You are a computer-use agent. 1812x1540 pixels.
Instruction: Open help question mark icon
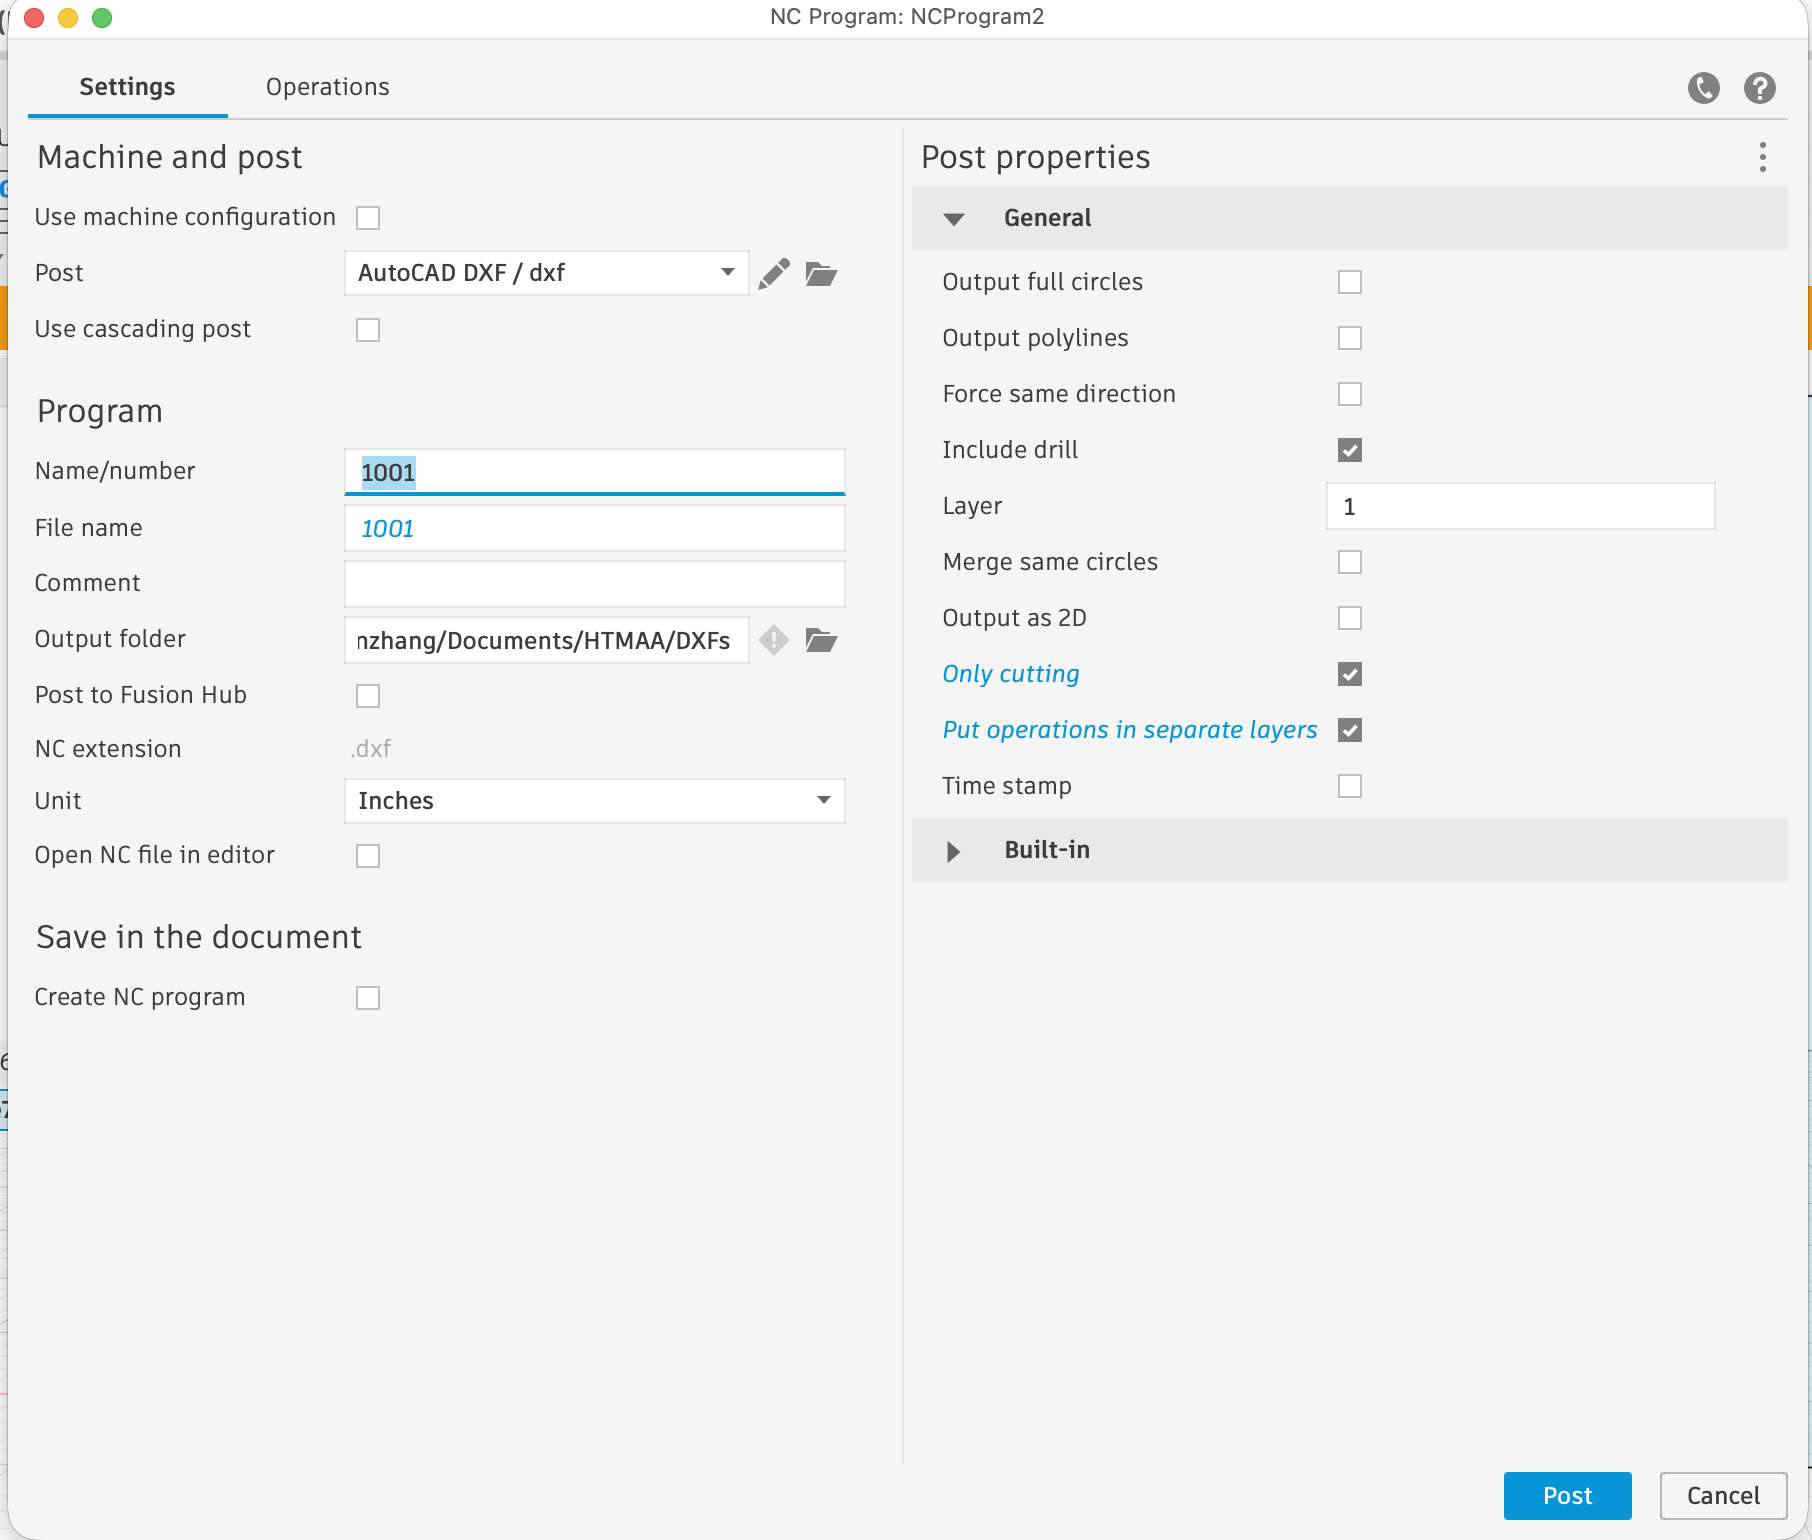tap(1760, 88)
